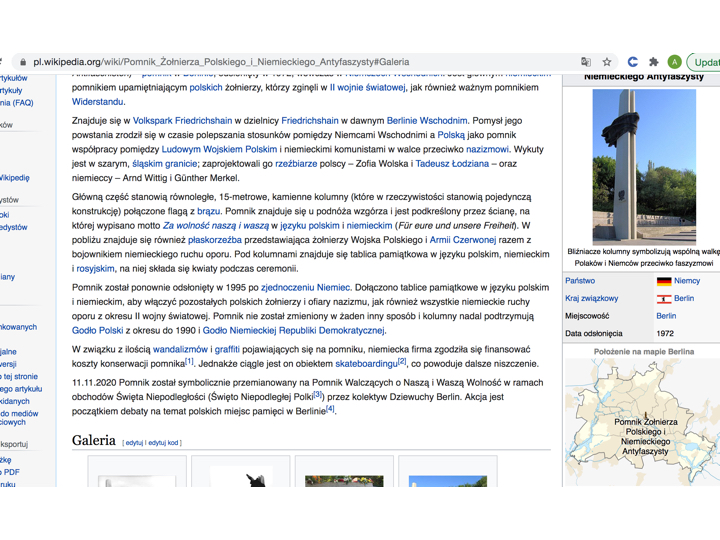This screenshot has width=720, height=540.
Task: Click the site lock icon in address bar
Action: coord(22,62)
